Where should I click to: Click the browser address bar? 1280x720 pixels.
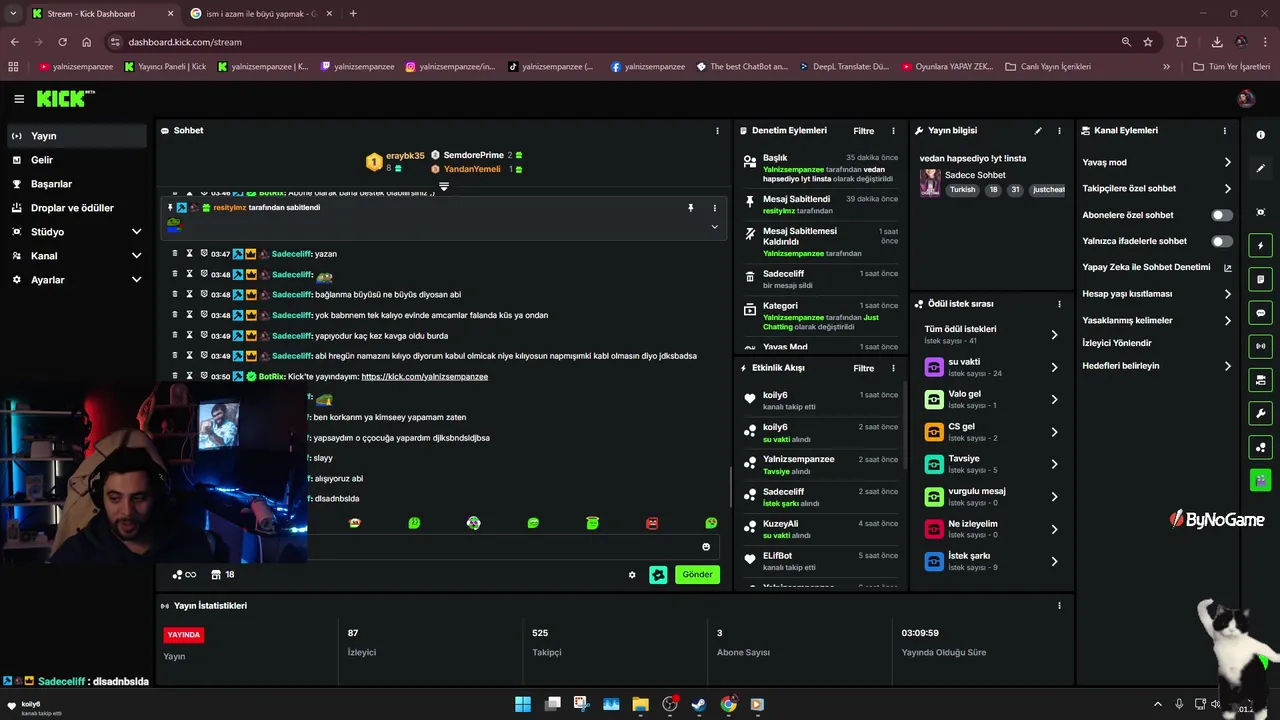(610, 42)
